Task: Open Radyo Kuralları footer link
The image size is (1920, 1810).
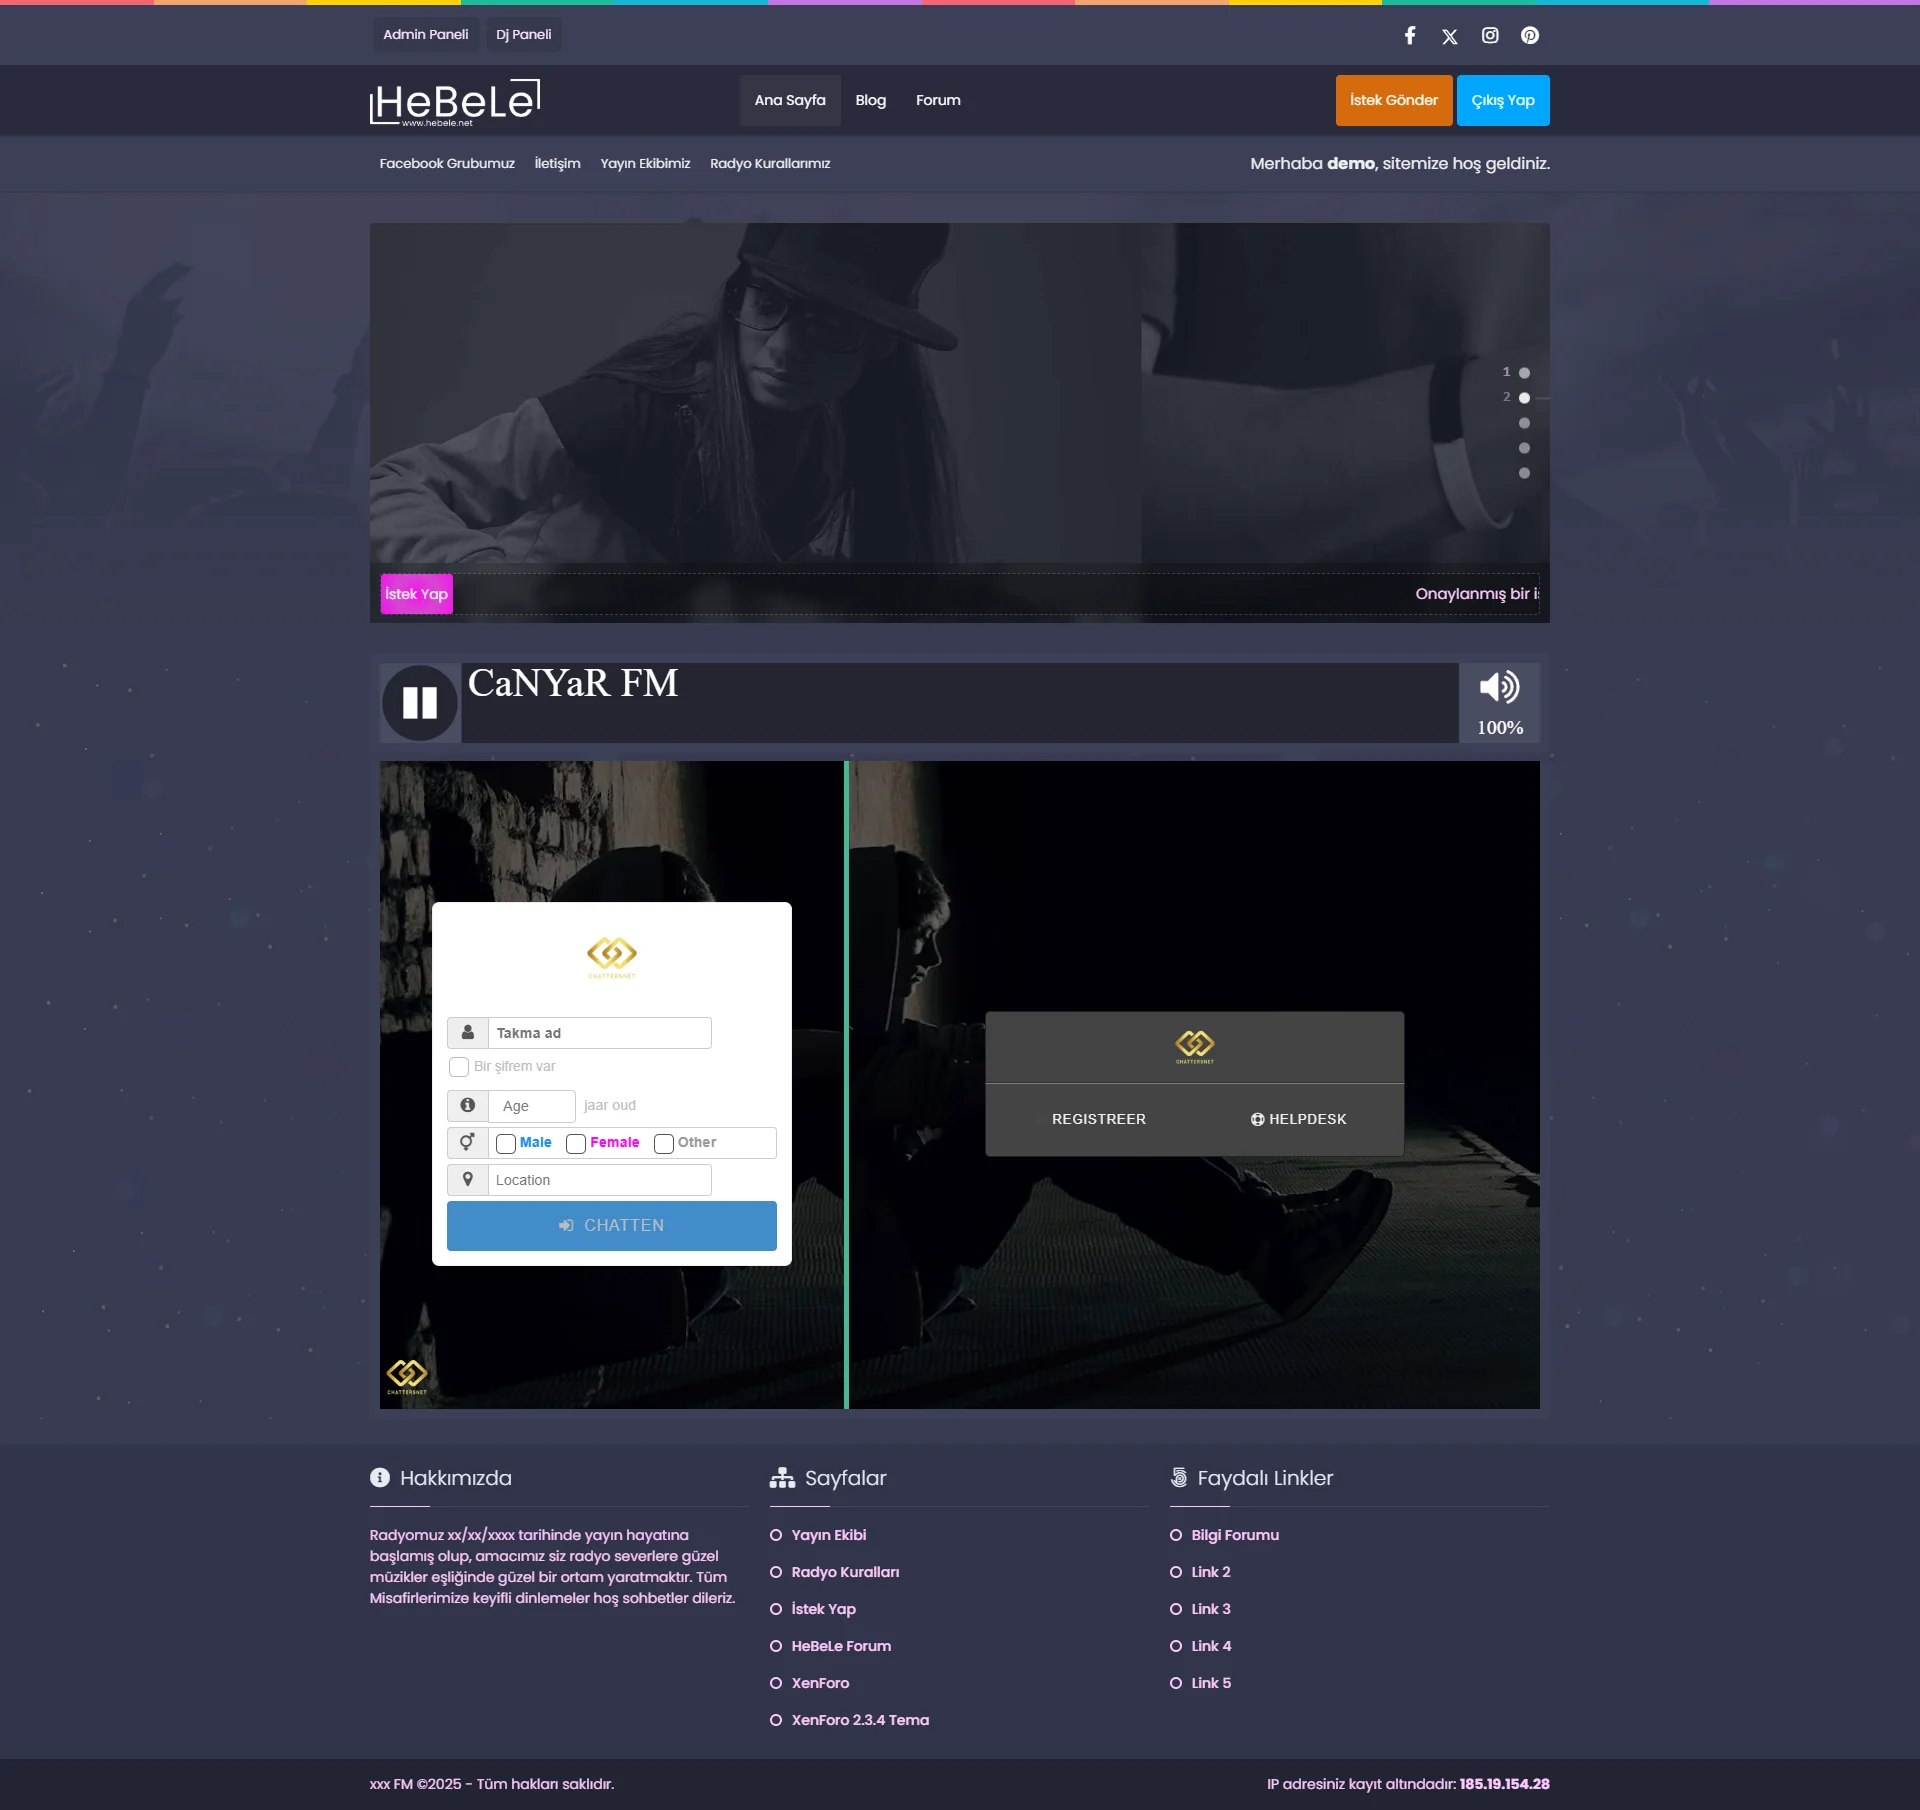Action: 845,1572
